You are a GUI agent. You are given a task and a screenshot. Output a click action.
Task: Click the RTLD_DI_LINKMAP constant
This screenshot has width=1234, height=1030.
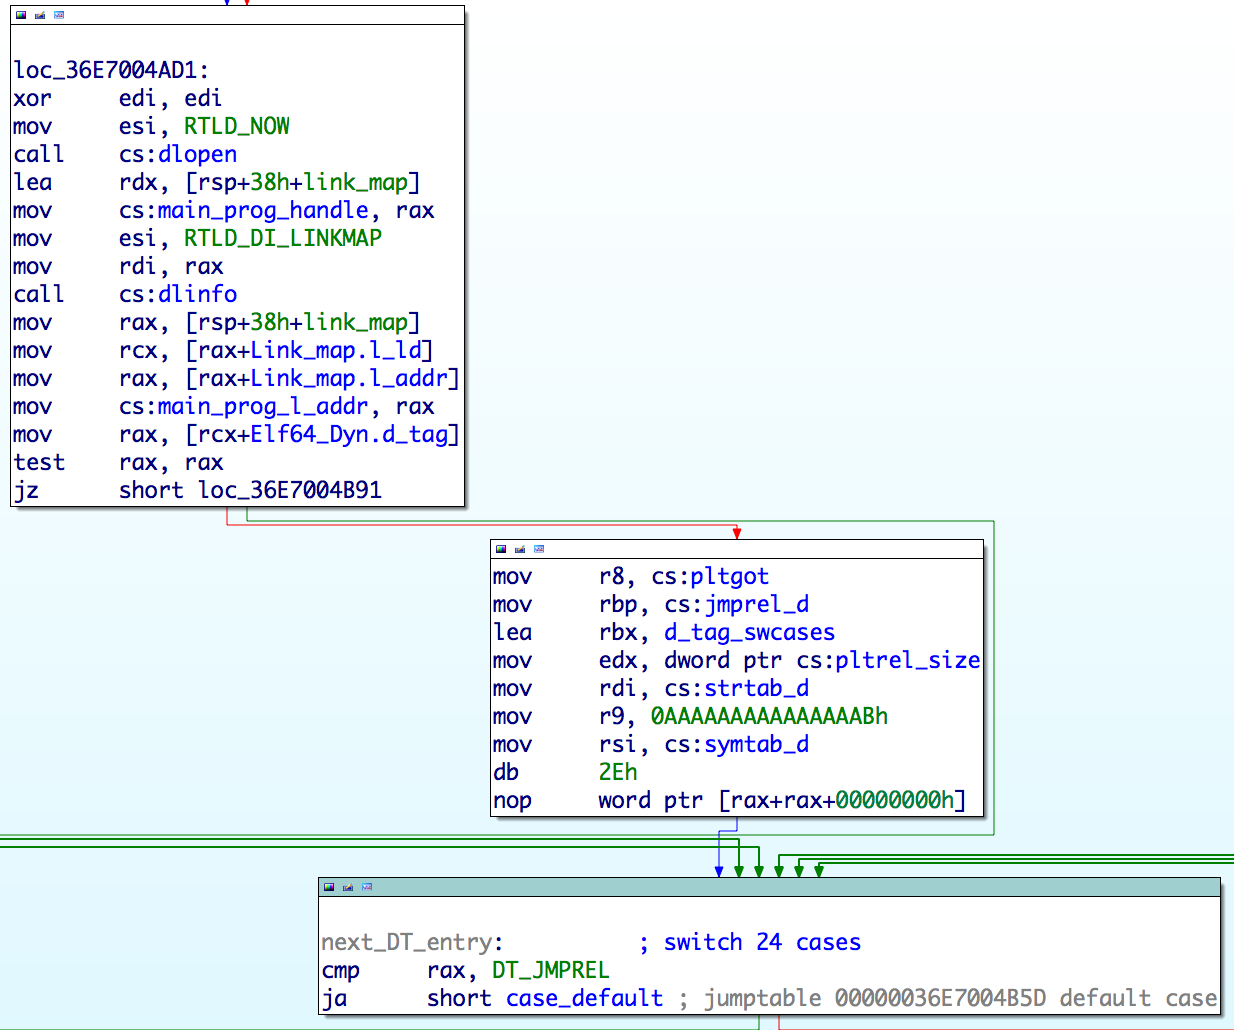coord(283,238)
